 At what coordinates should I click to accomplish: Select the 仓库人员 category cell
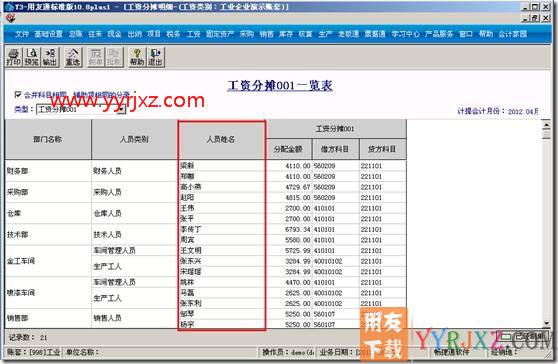[134, 213]
